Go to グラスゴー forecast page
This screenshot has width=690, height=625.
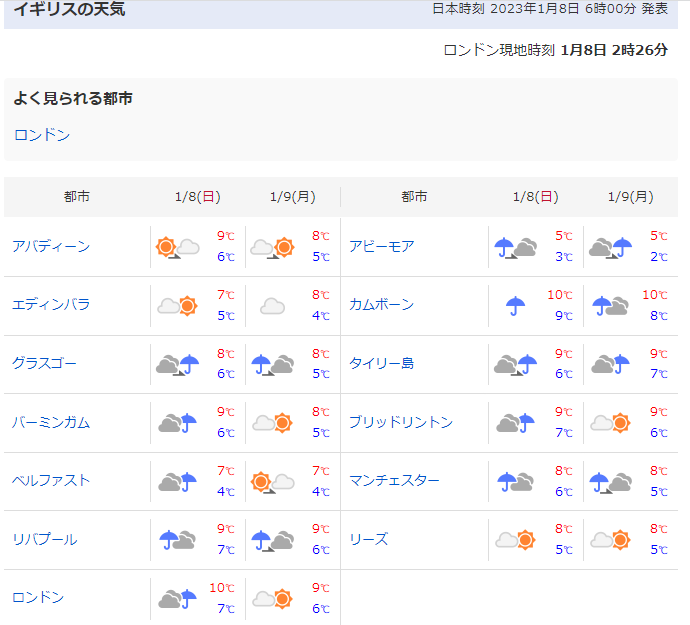tap(44, 363)
